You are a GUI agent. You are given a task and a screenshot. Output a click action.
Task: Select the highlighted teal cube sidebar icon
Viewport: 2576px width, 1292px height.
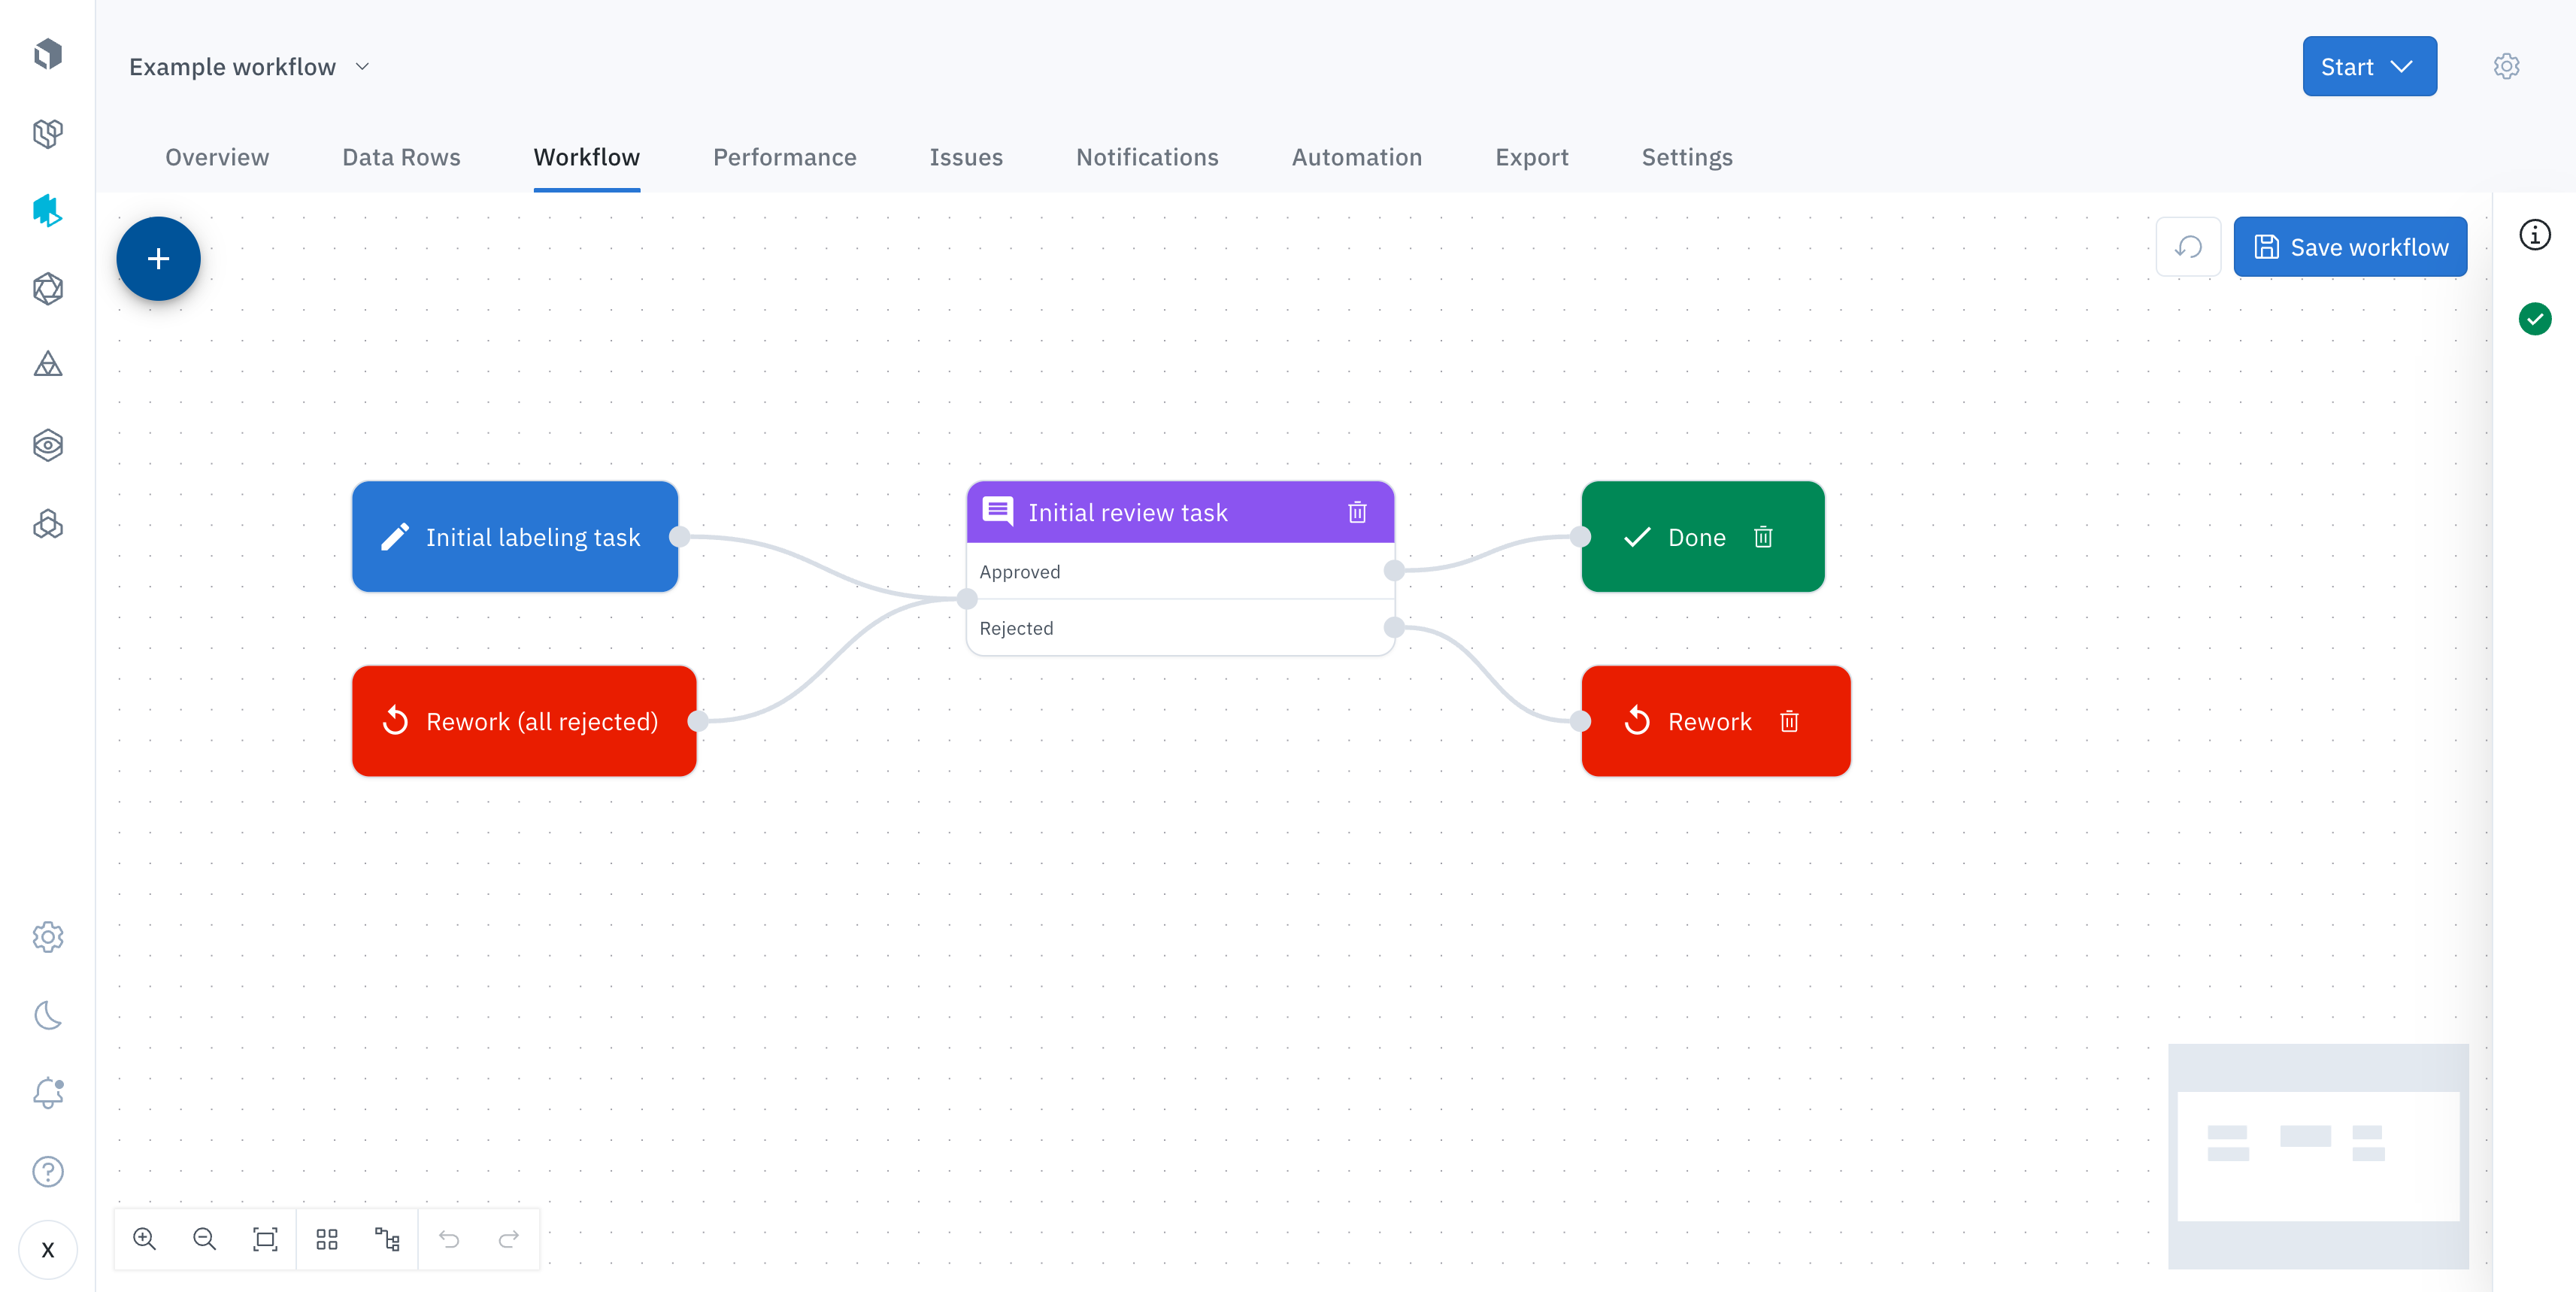47,211
